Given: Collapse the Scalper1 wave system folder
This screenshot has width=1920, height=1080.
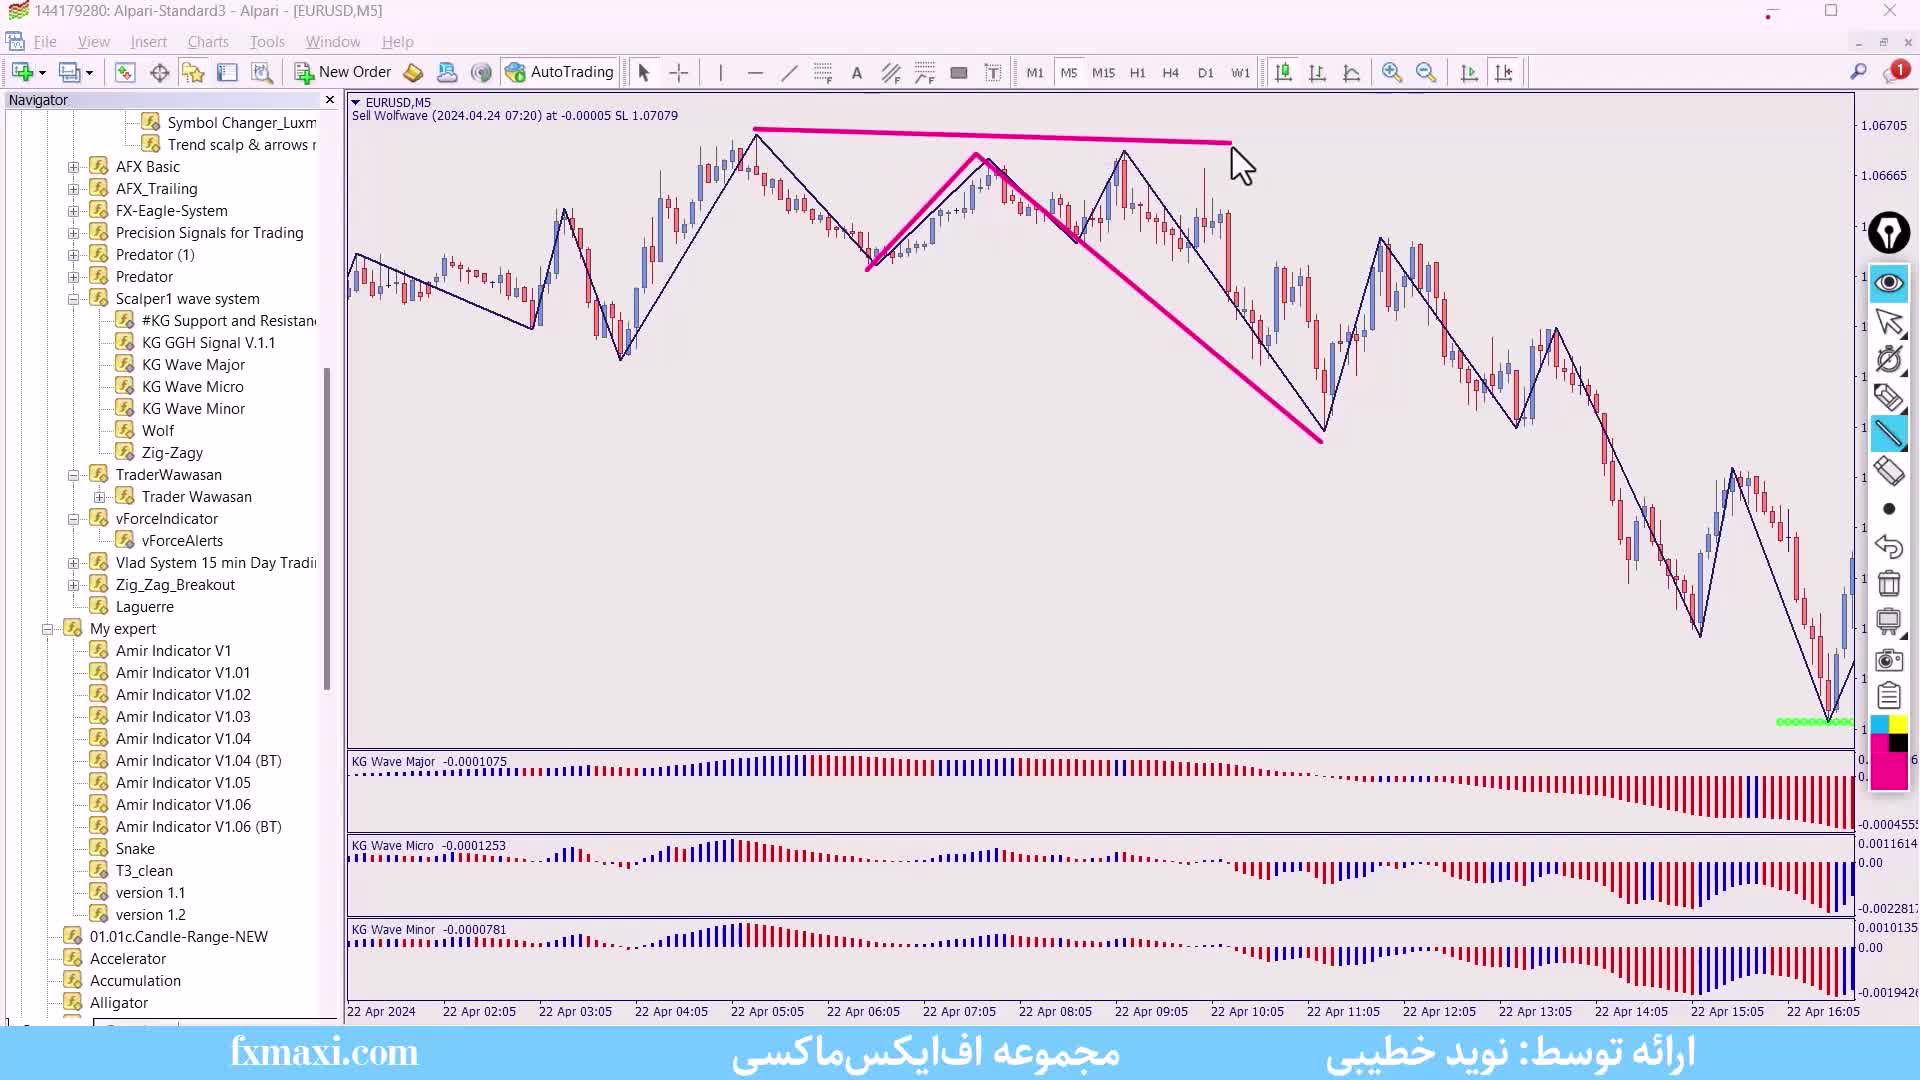Looking at the screenshot, I should (x=73, y=299).
